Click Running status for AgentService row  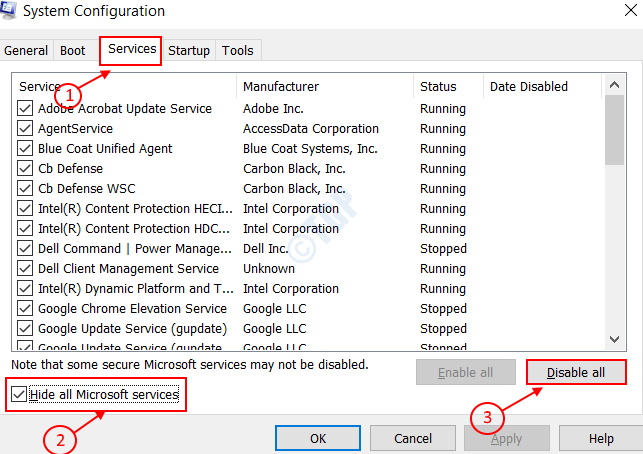coord(443,129)
